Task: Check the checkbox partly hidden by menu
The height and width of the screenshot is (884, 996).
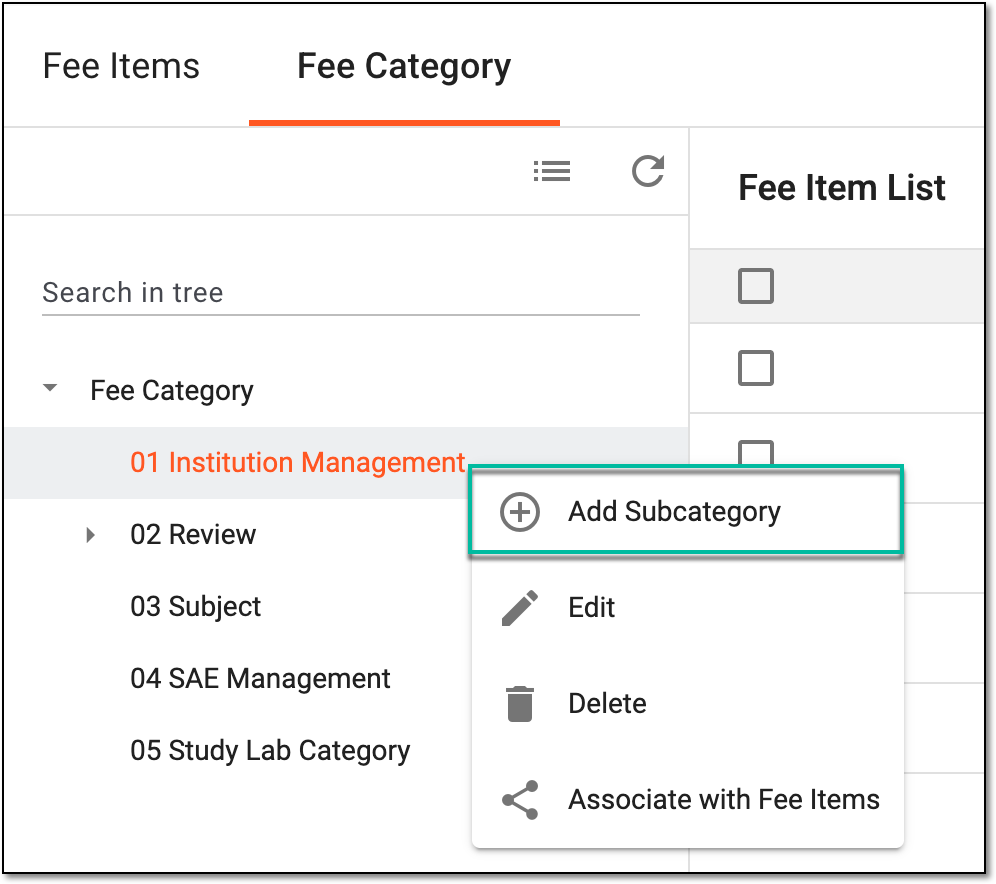Action: (756, 452)
